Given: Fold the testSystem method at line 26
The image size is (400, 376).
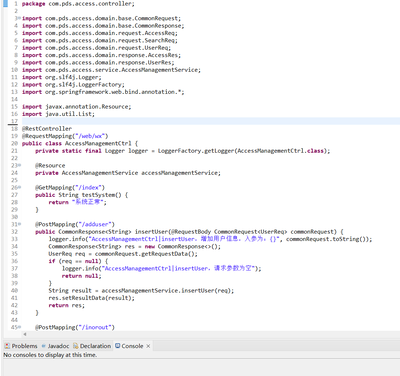Looking at the screenshot, I should coord(19,187).
